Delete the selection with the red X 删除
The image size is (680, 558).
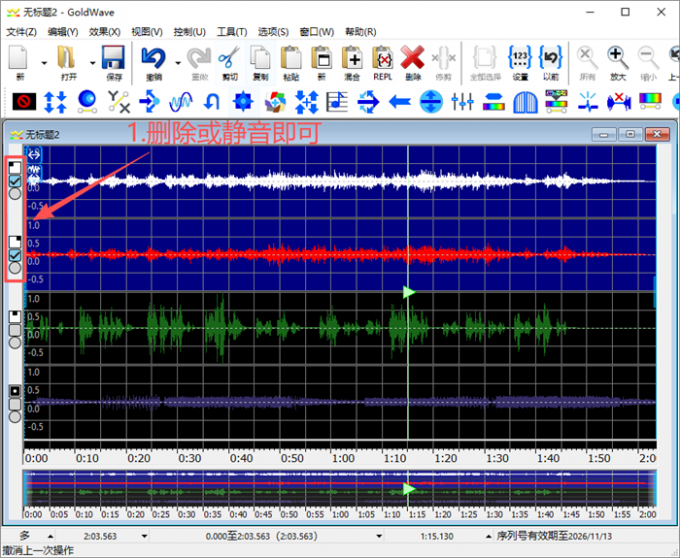pos(412,62)
